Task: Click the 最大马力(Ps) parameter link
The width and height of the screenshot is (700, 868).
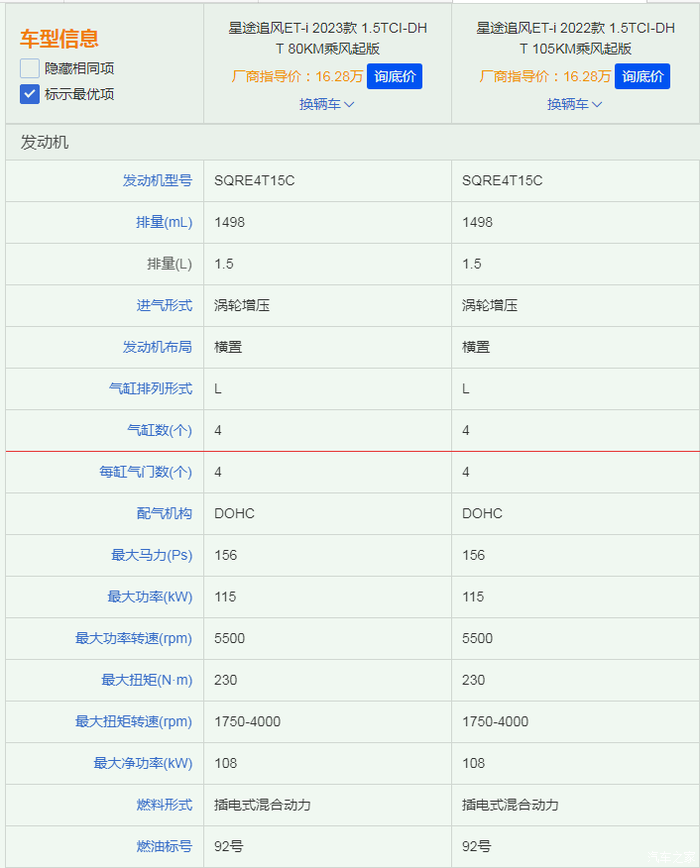Action: (x=152, y=555)
